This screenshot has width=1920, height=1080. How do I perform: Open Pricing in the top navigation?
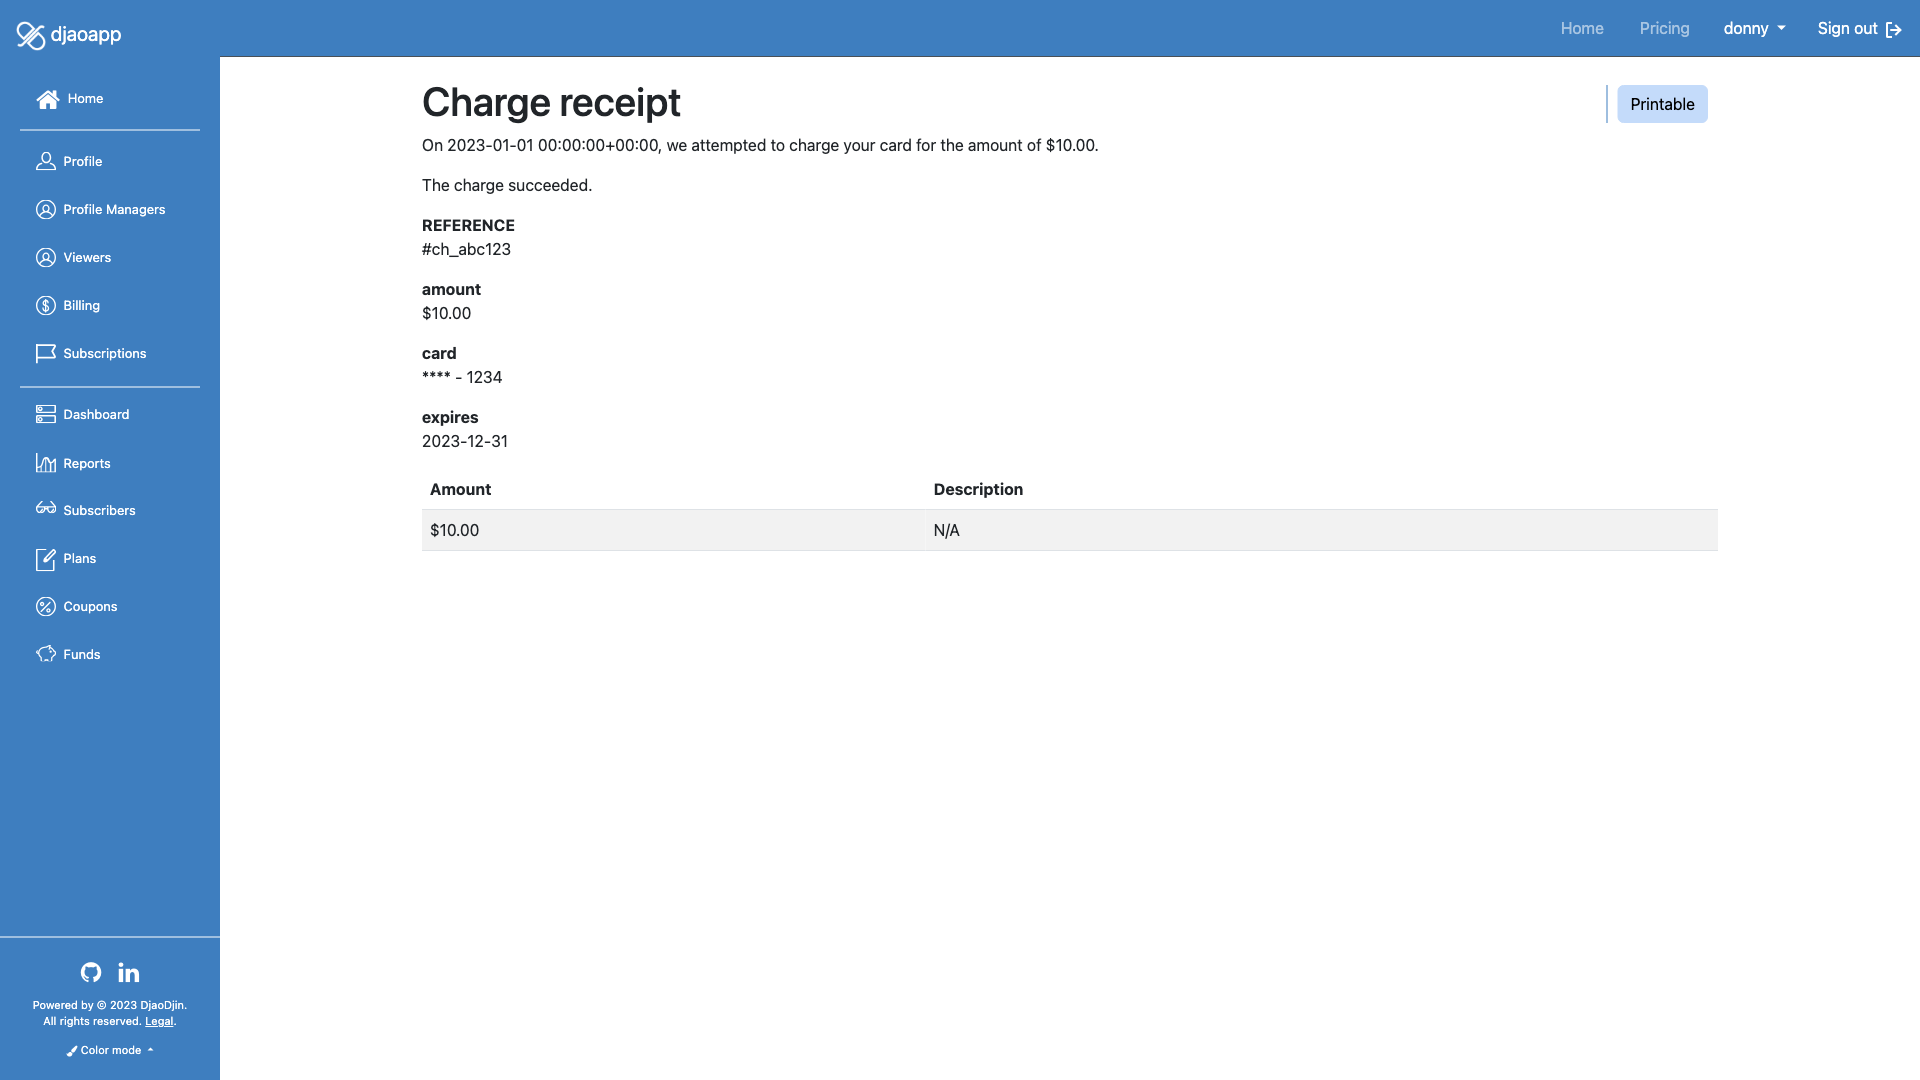pos(1664,28)
